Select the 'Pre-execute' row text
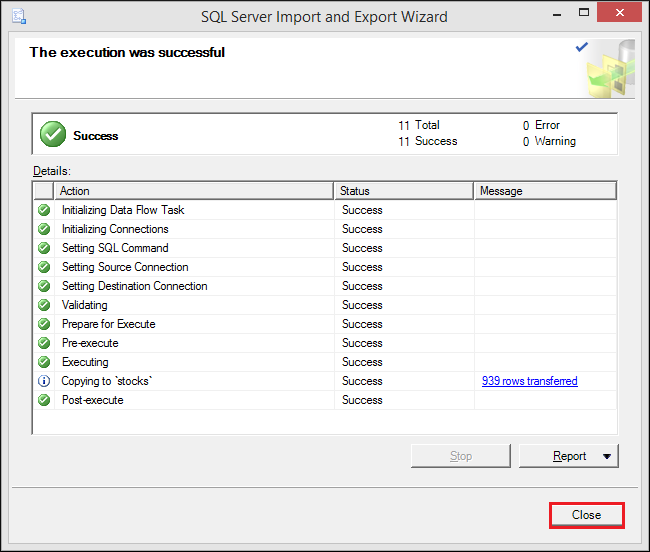This screenshot has width=650, height=552. click(x=90, y=343)
